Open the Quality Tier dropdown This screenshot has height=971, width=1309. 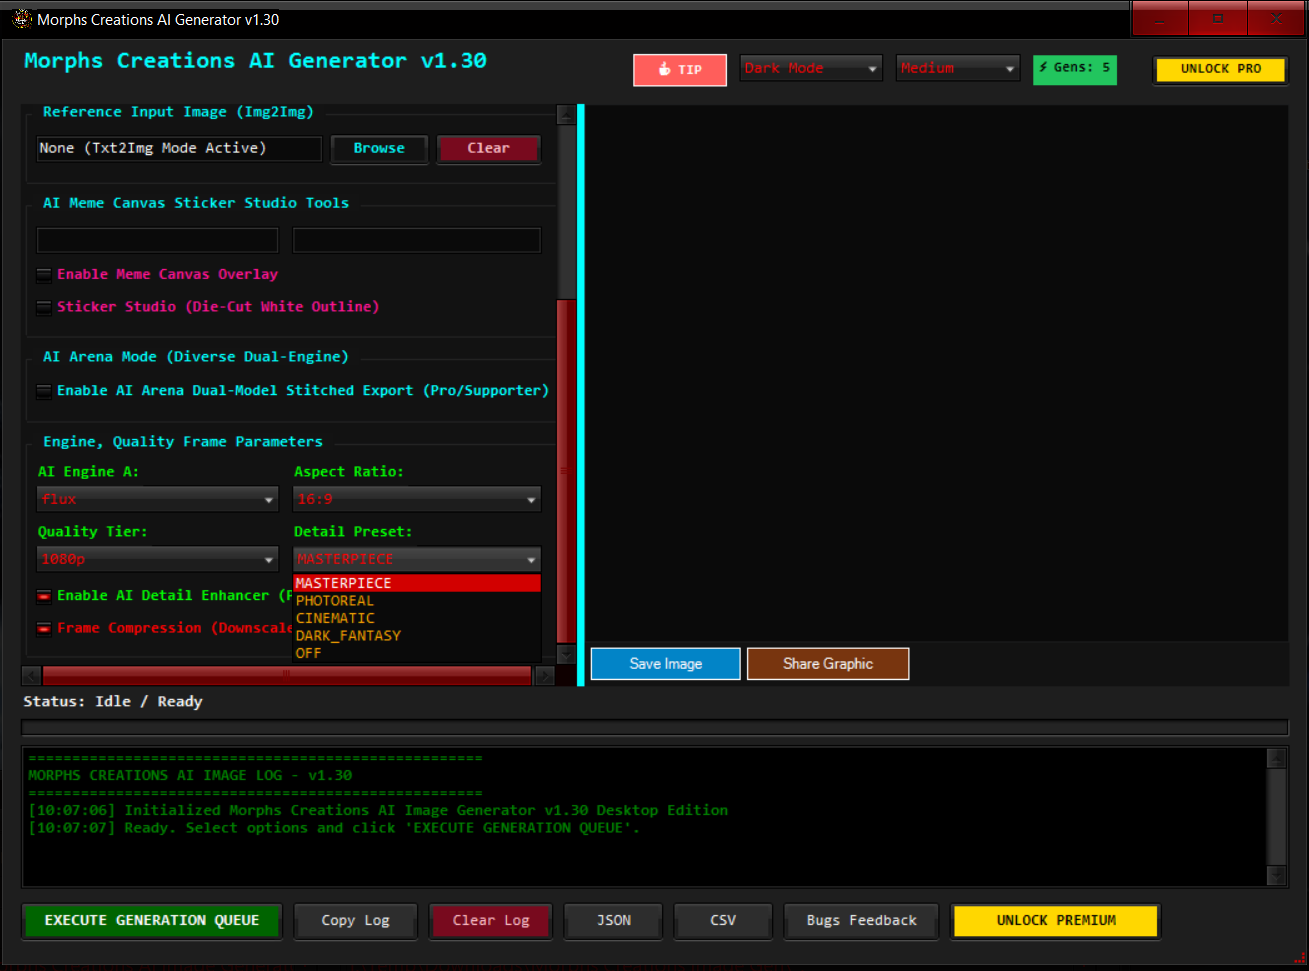pos(157,559)
